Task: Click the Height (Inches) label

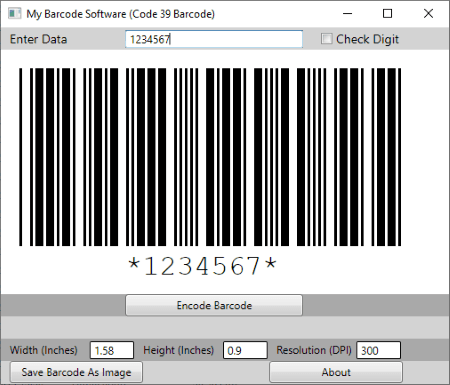Action: pos(179,350)
